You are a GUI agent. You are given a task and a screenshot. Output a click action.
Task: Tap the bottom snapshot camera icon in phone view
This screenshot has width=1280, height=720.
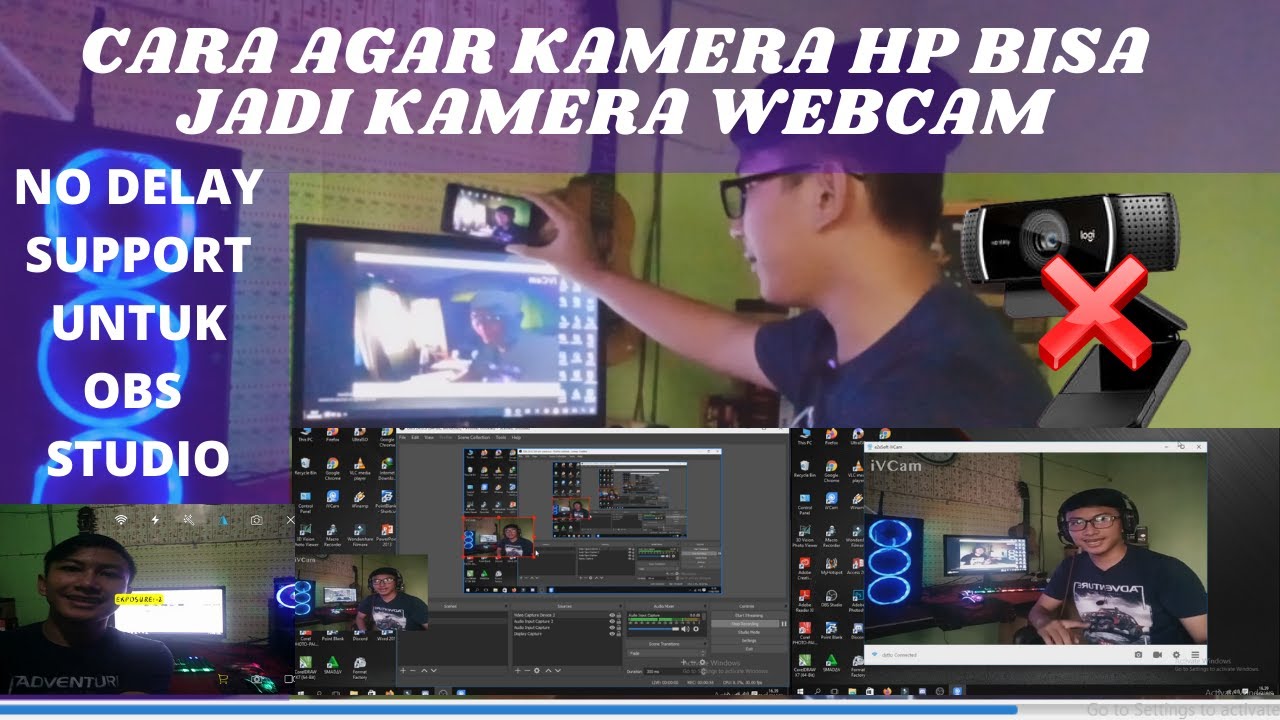tap(256, 679)
